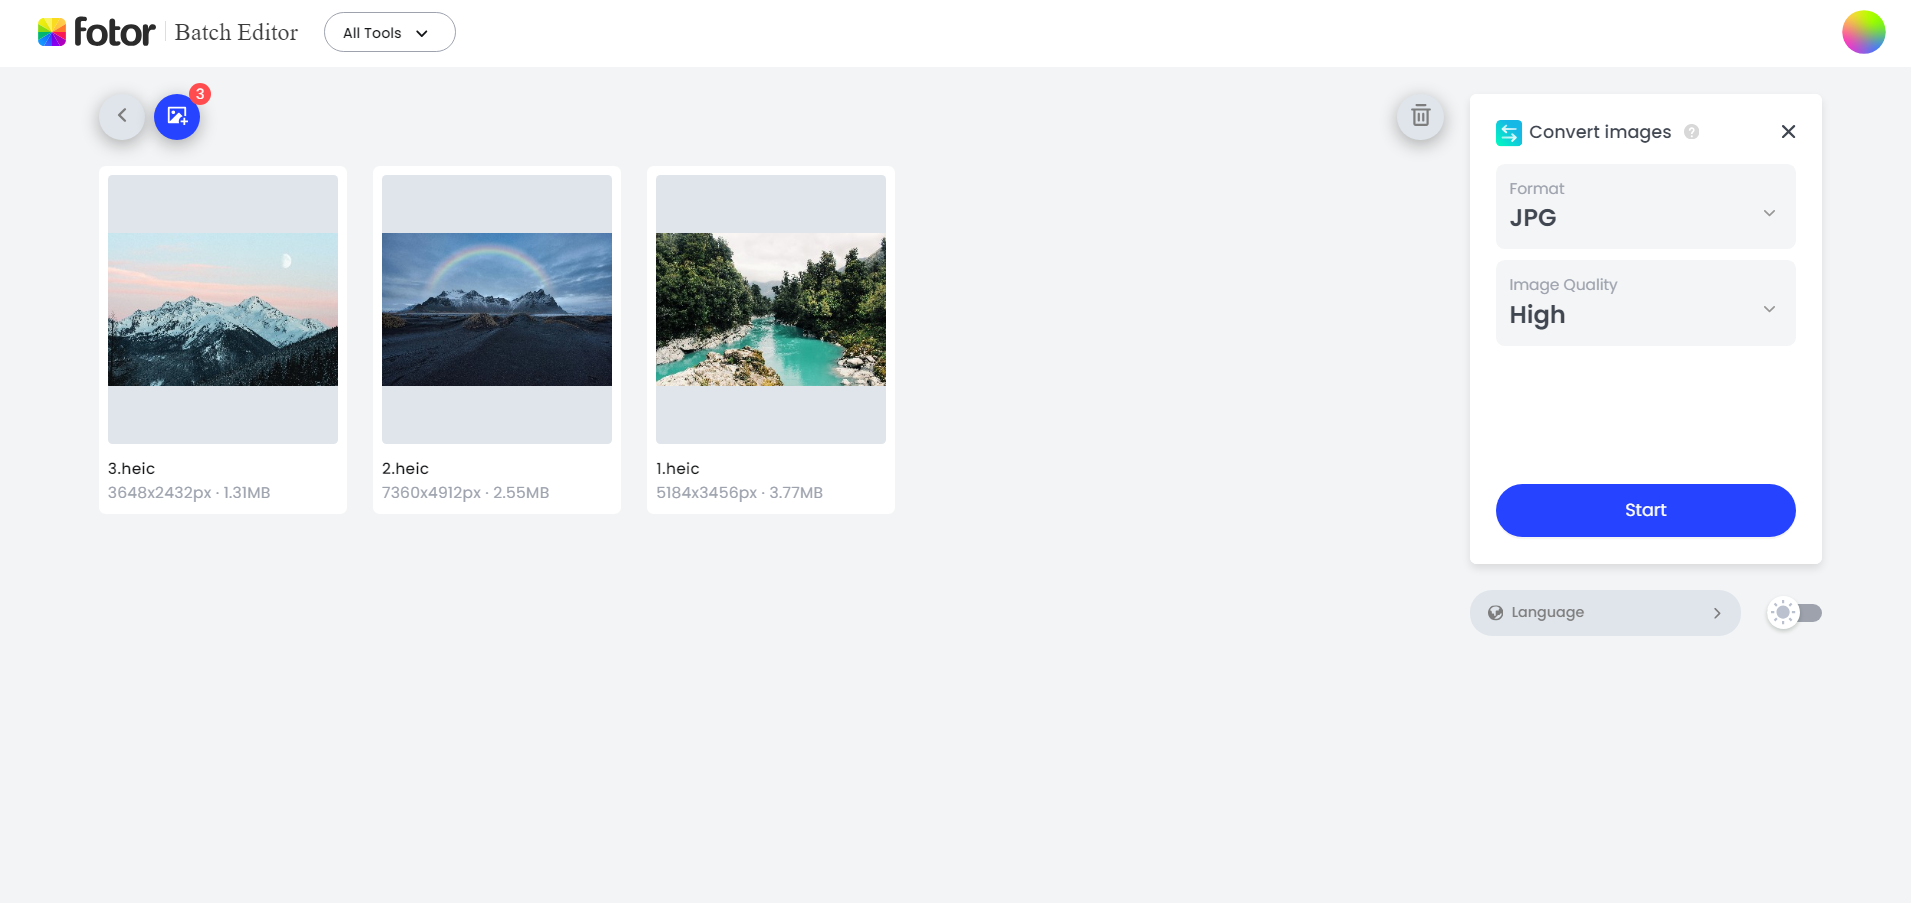Open the Convert images help question mark
Image resolution: width=1911 pixels, height=903 pixels.
pos(1691,132)
